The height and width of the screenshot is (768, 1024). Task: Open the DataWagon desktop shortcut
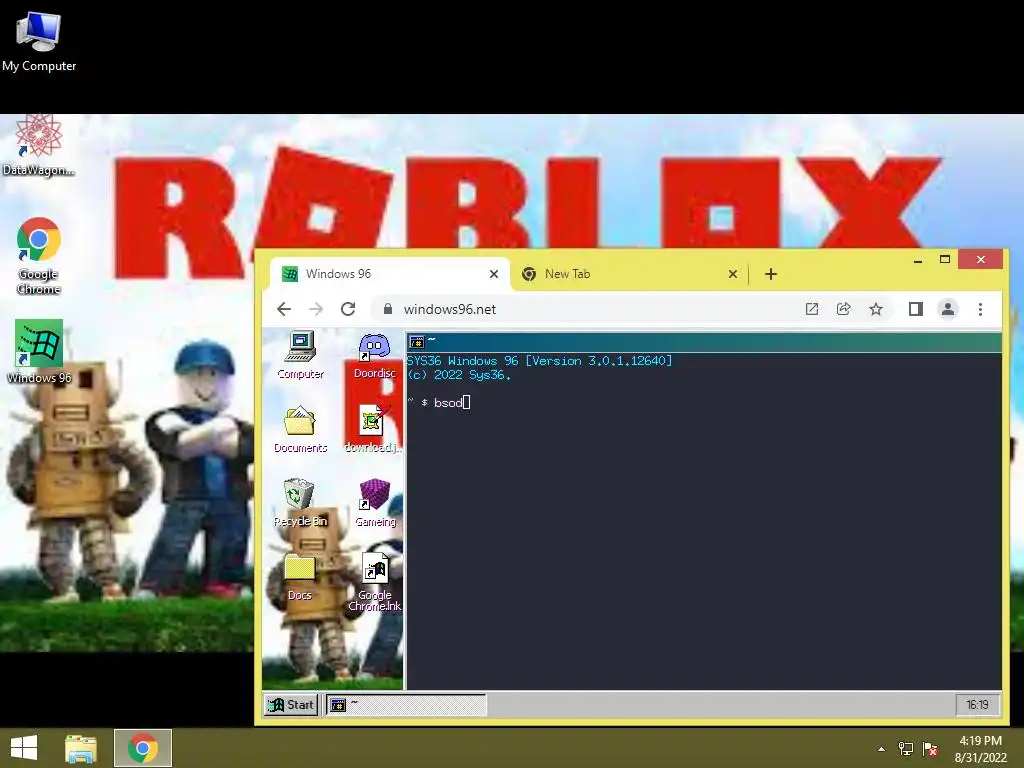pyautogui.click(x=39, y=145)
